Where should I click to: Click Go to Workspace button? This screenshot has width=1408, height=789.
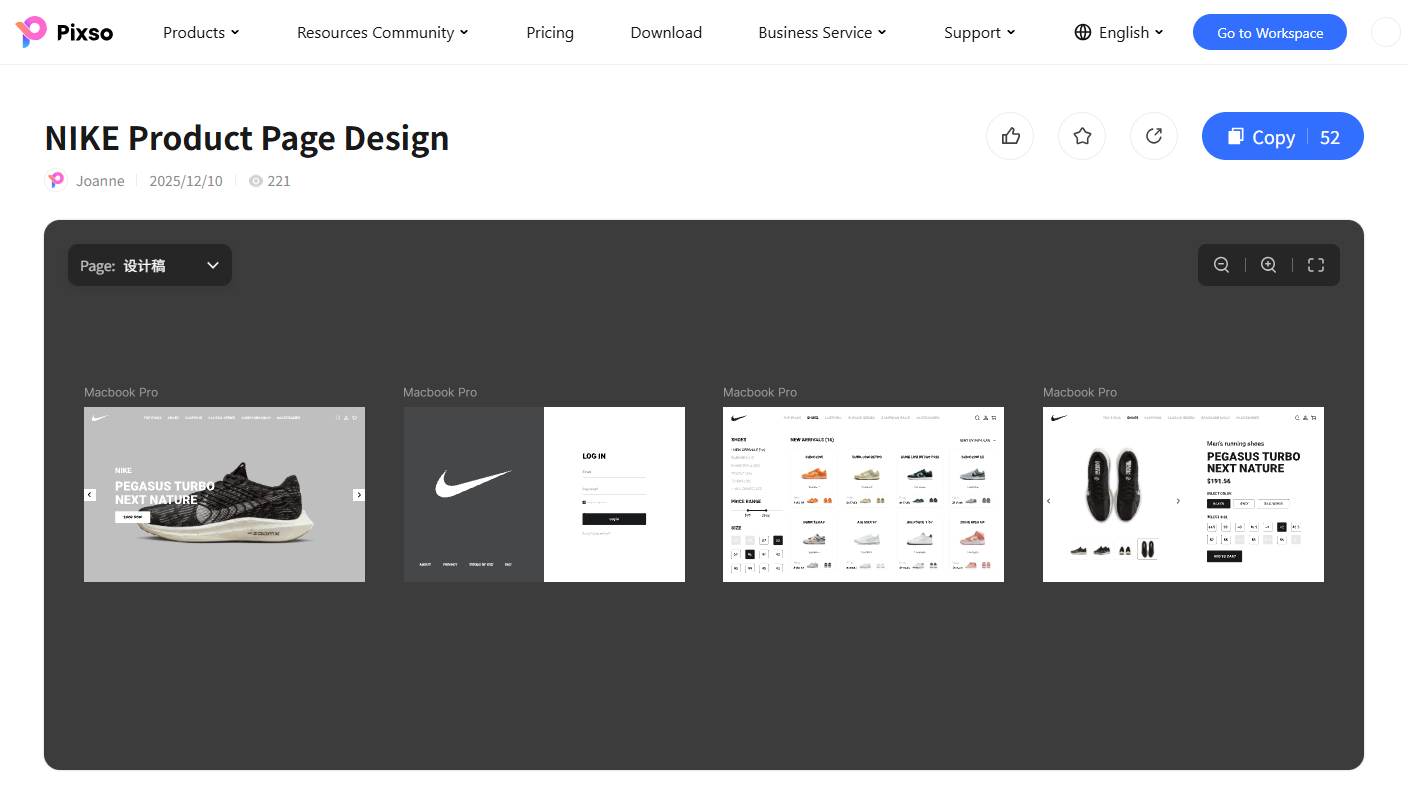(1270, 32)
